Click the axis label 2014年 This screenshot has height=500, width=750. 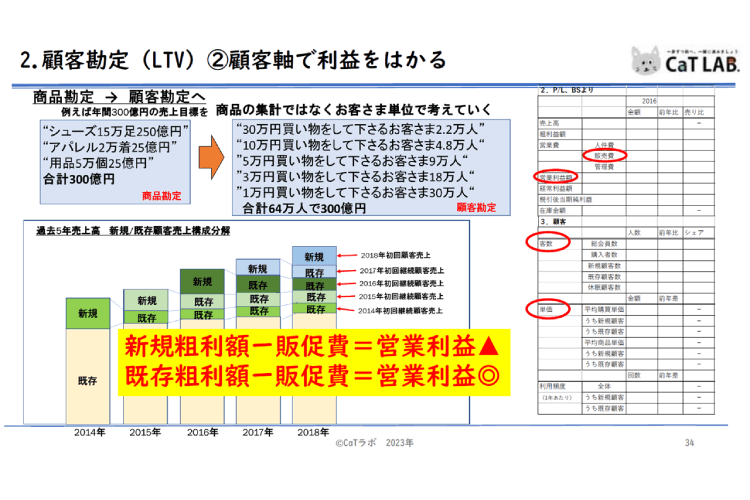click(89, 433)
